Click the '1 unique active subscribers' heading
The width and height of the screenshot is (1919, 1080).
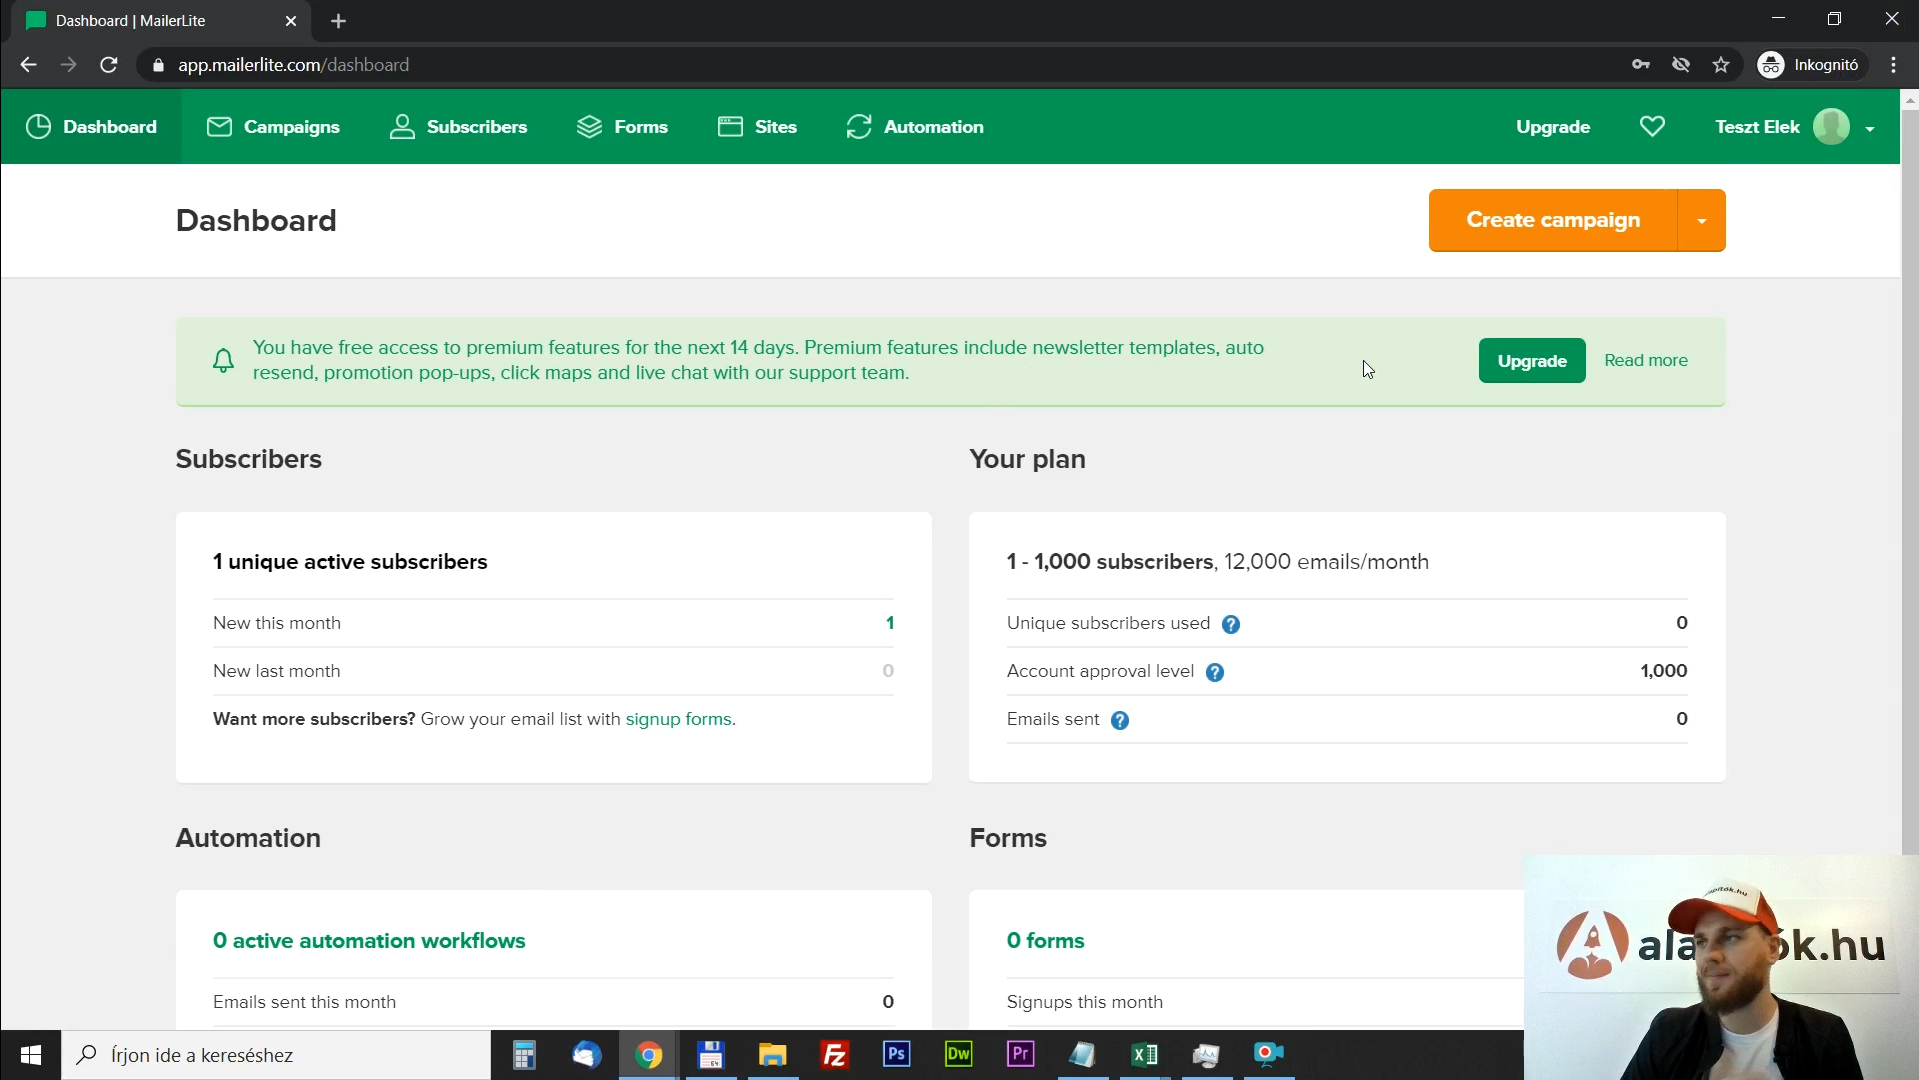point(350,562)
